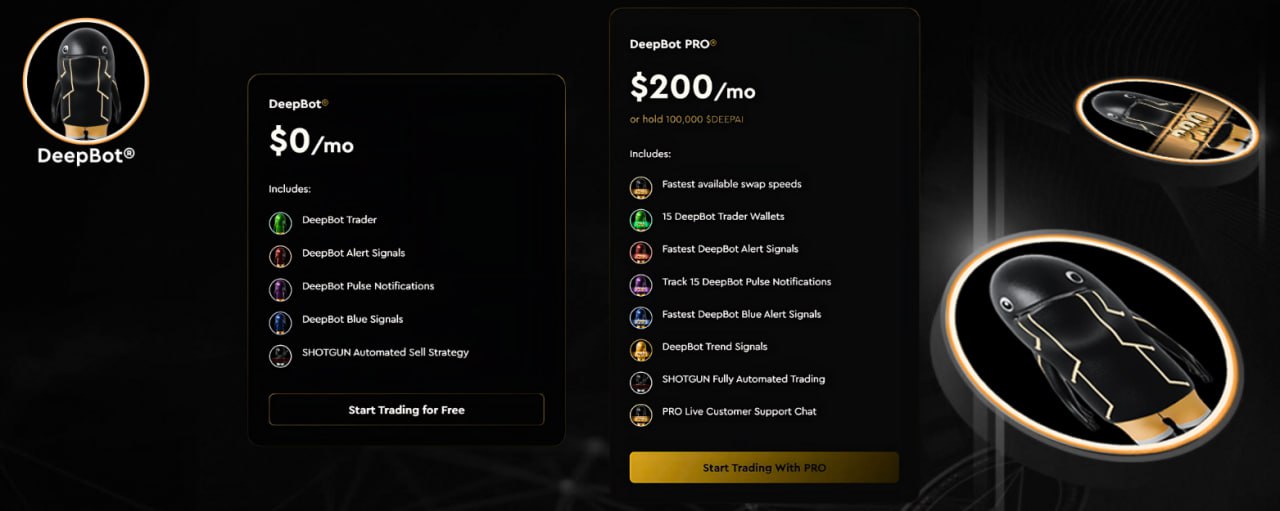Click the DeepBot logo in top-left
This screenshot has width=1280, height=511.
click(x=86, y=80)
